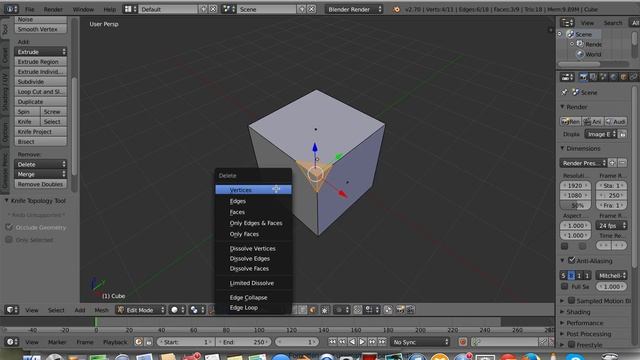Select the Constraints properties tab icon
Viewport: 640px width, 360px height.
point(633,76)
